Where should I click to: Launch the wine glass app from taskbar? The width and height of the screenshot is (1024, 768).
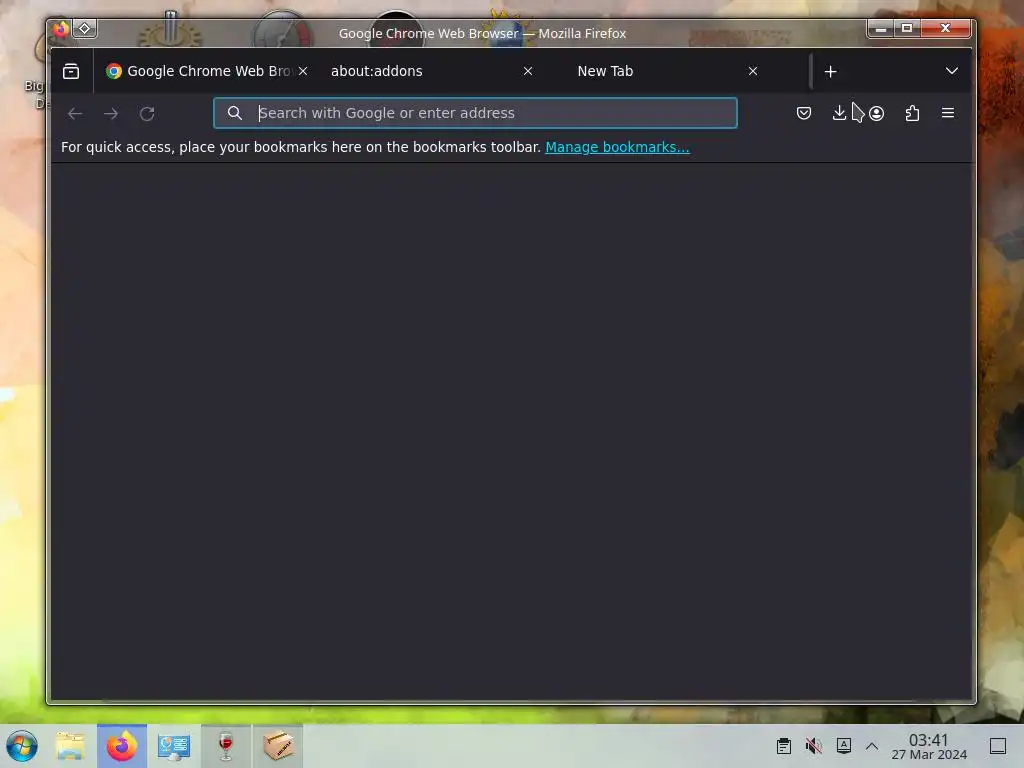(x=226, y=746)
